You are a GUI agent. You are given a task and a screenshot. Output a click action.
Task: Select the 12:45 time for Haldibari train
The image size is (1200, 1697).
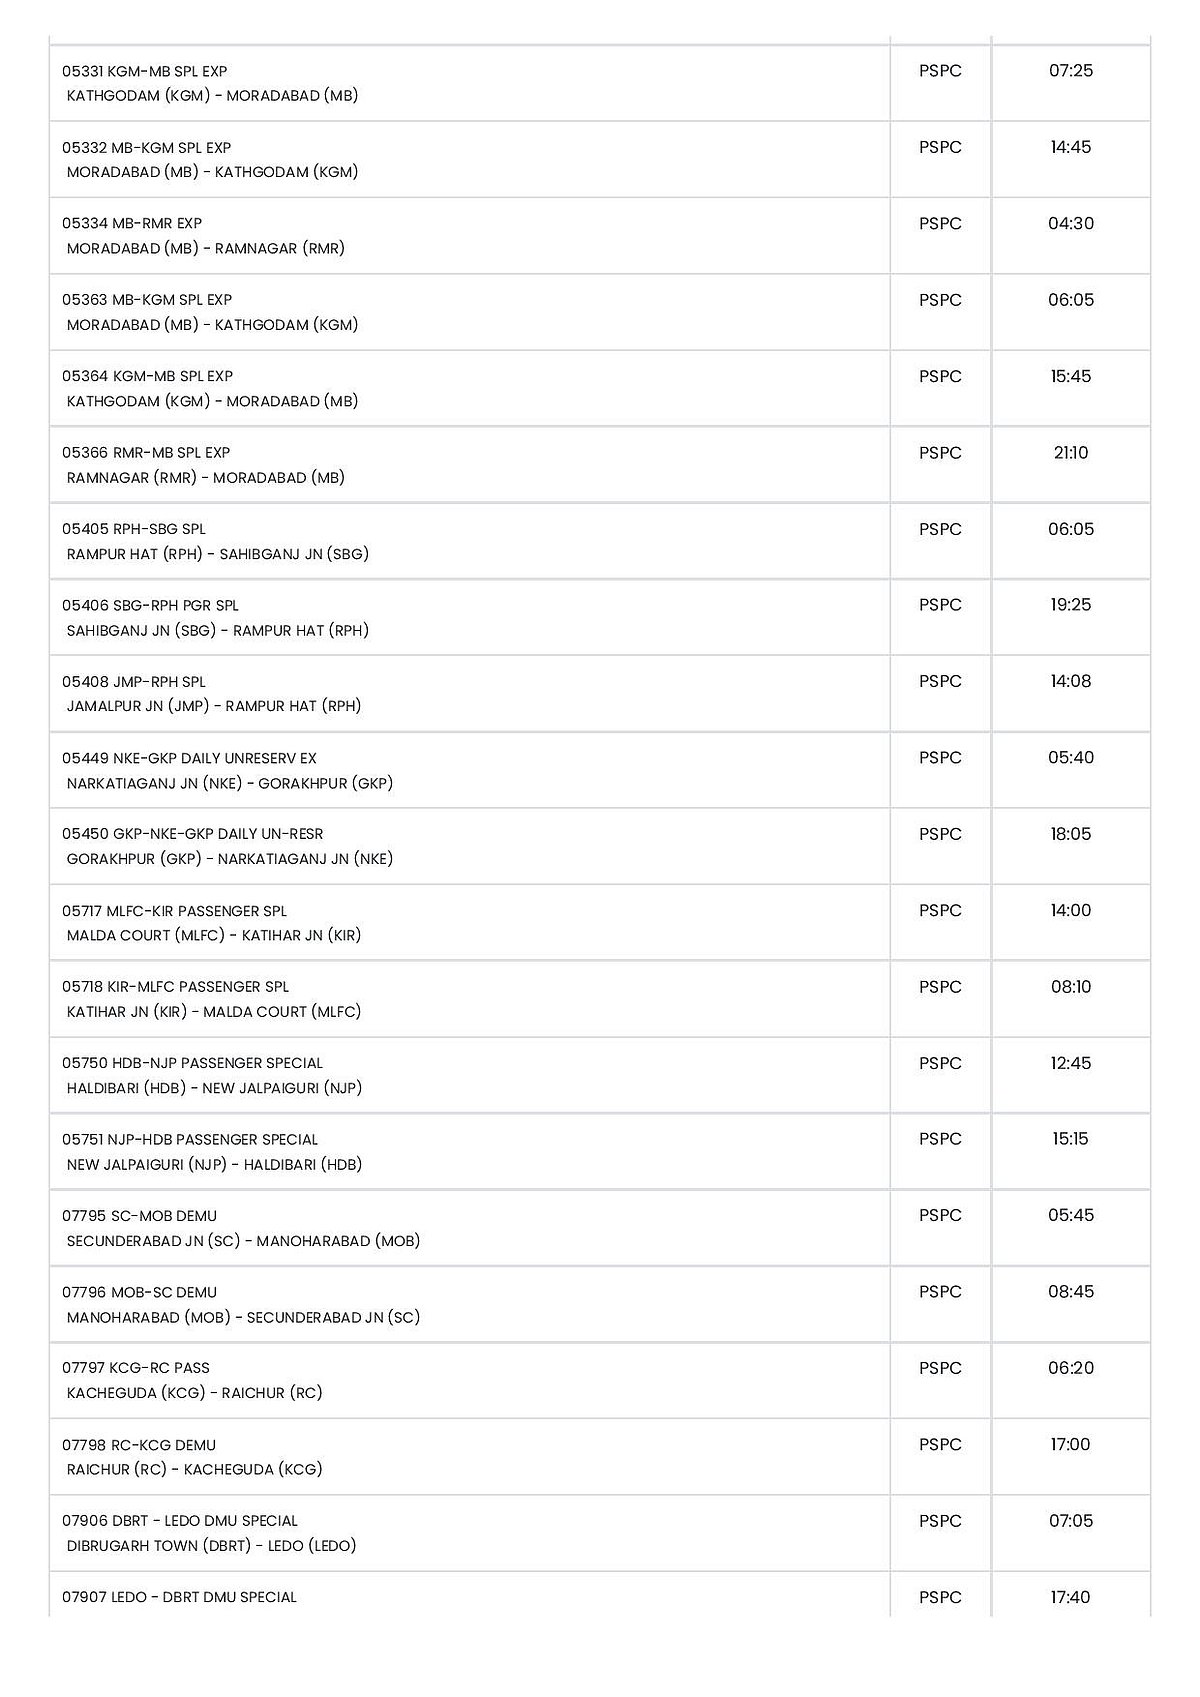(1070, 1063)
